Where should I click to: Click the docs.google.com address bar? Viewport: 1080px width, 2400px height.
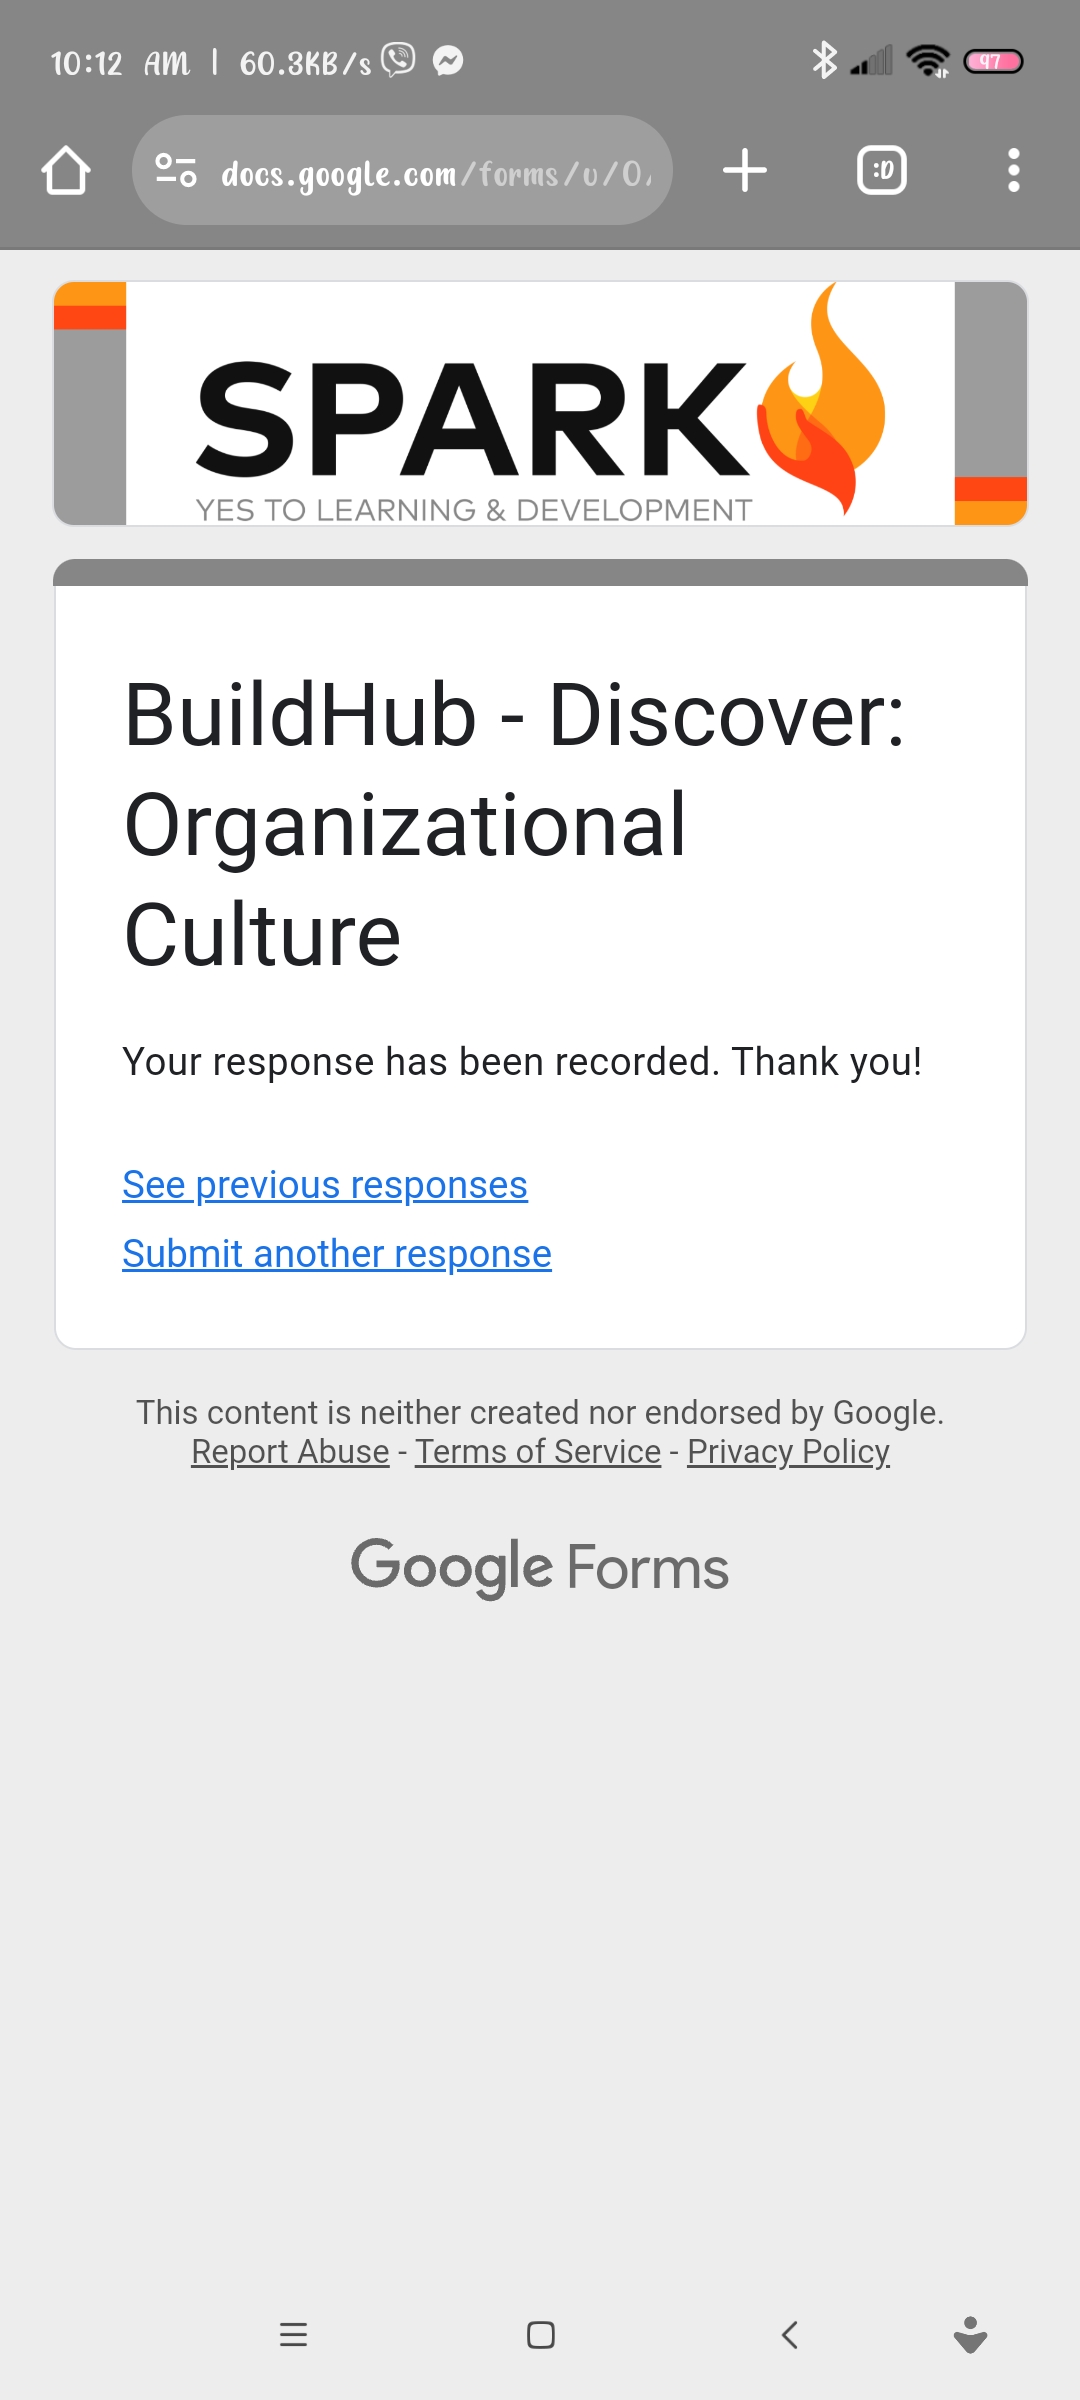(x=435, y=173)
